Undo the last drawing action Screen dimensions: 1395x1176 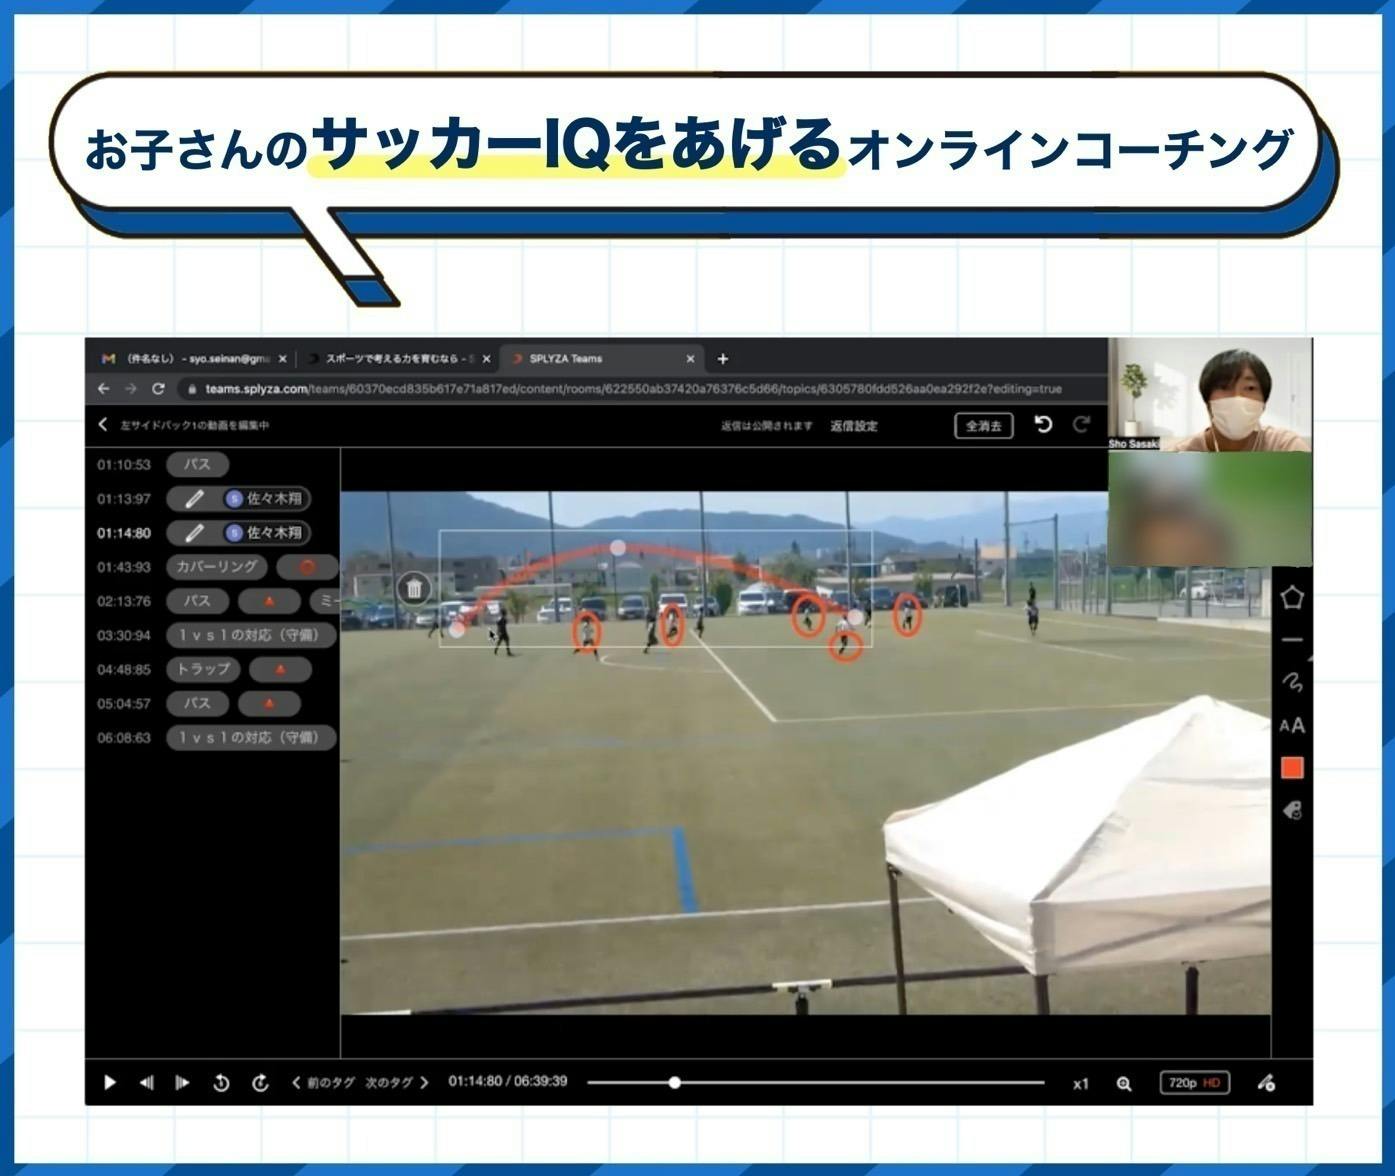(x=1043, y=425)
